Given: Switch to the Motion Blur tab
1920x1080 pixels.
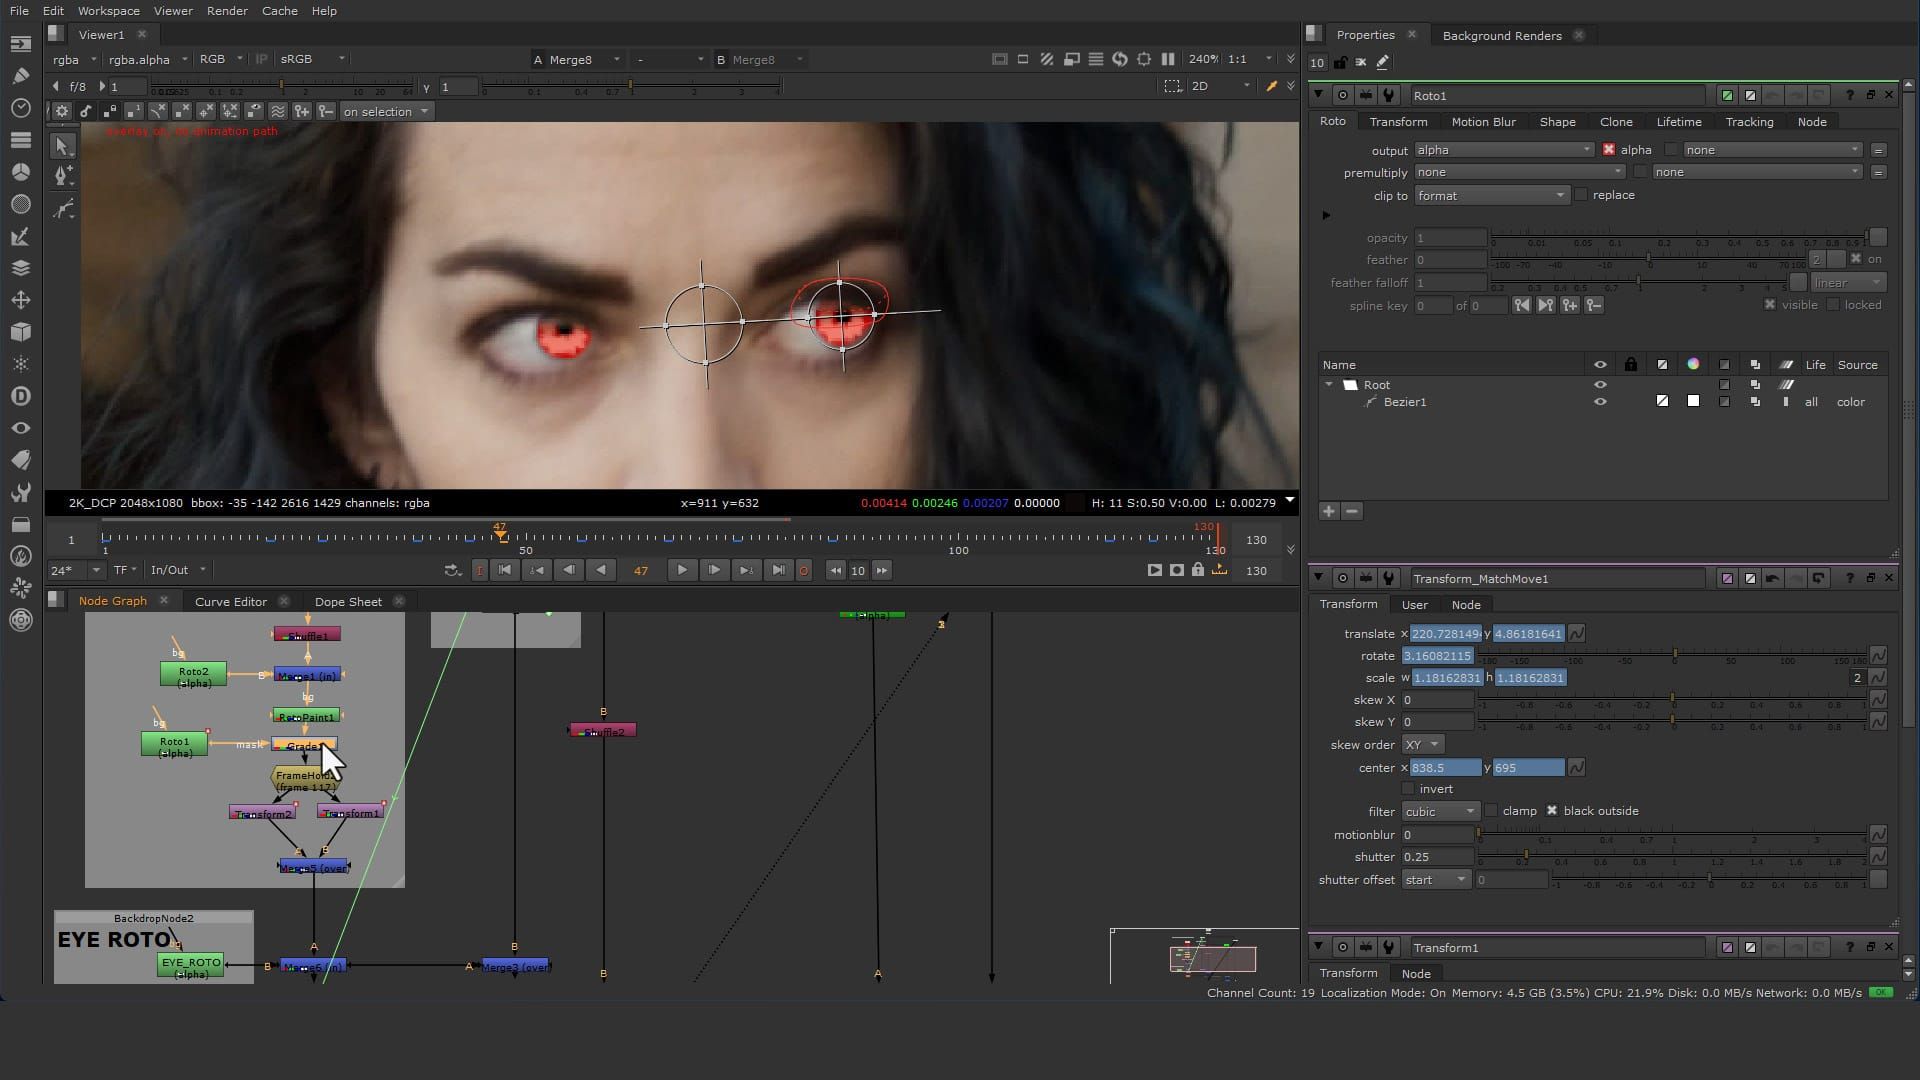Looking at the screenshot, I should tap(1483, 122).
